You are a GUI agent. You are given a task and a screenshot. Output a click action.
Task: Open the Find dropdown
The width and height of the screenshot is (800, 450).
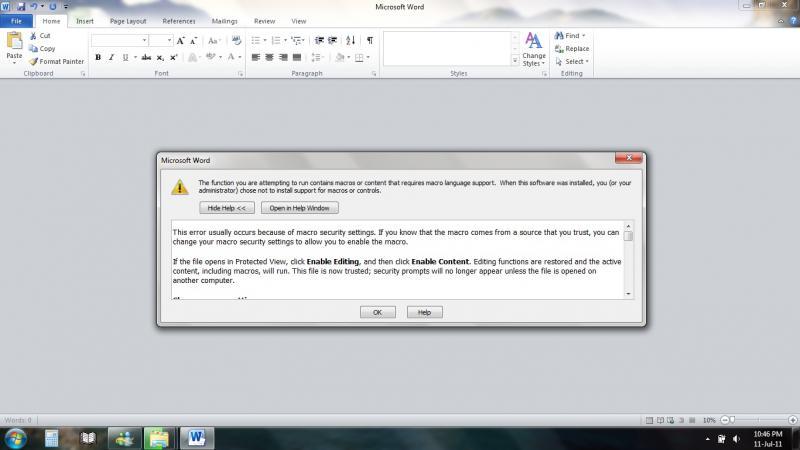coord(584,36)
